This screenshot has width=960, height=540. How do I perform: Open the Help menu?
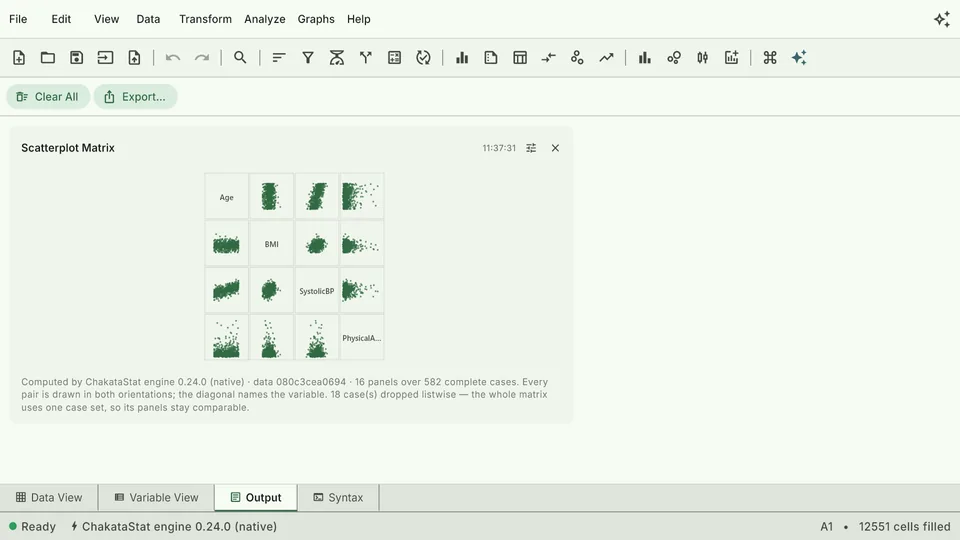pyautogui.click(x=359, y=19)
